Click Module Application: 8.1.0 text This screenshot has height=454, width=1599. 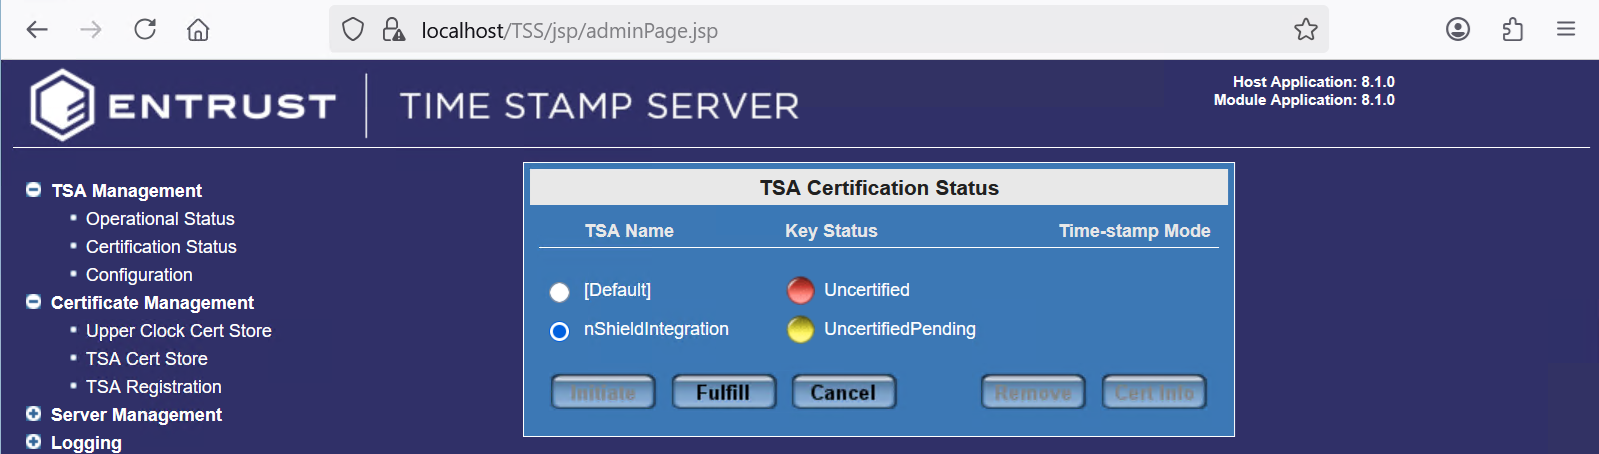coord(1304,100)
